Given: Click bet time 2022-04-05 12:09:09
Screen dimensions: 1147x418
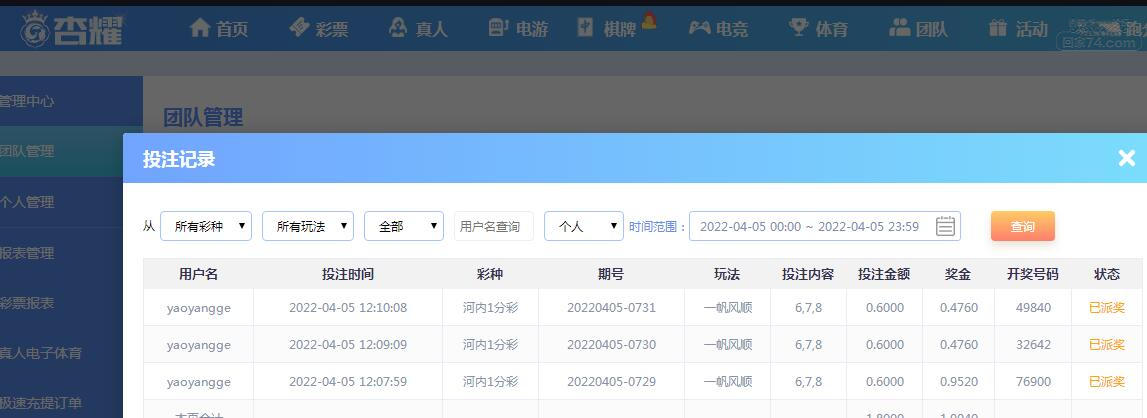Looking at the screenshot, I should [347, 344].
